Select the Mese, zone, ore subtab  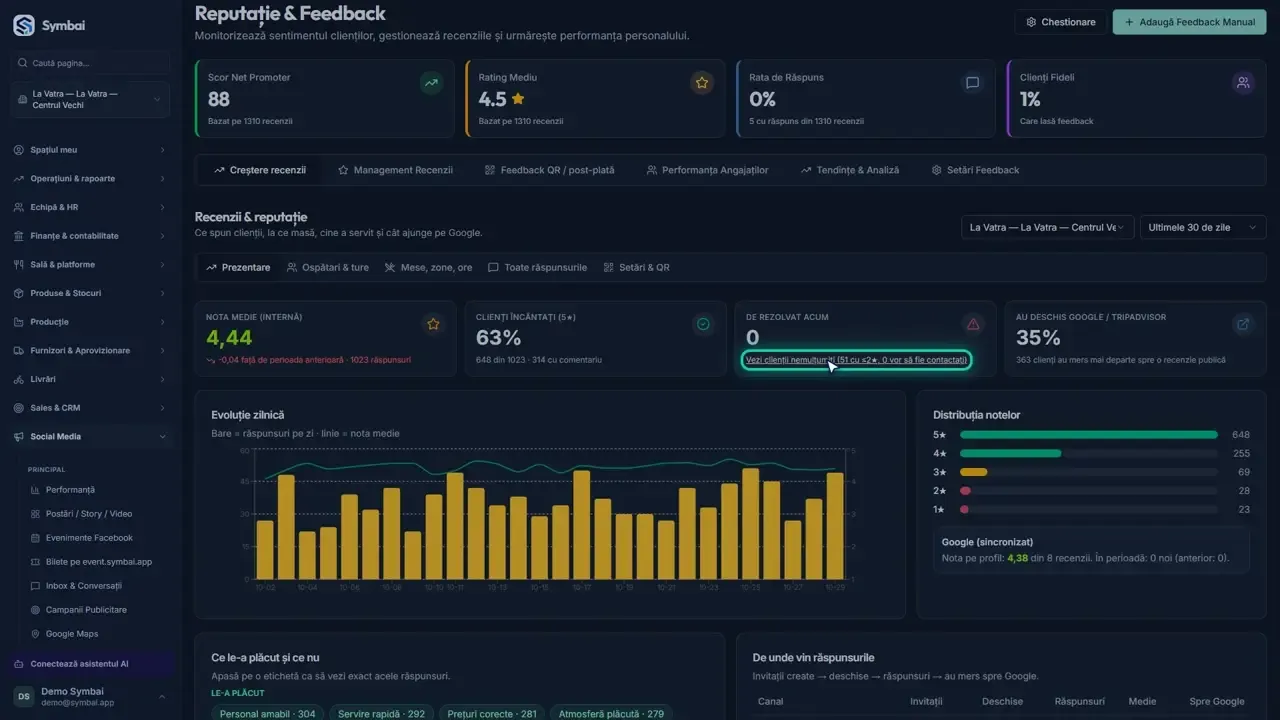pyautogui.click(x=428, y=268)
